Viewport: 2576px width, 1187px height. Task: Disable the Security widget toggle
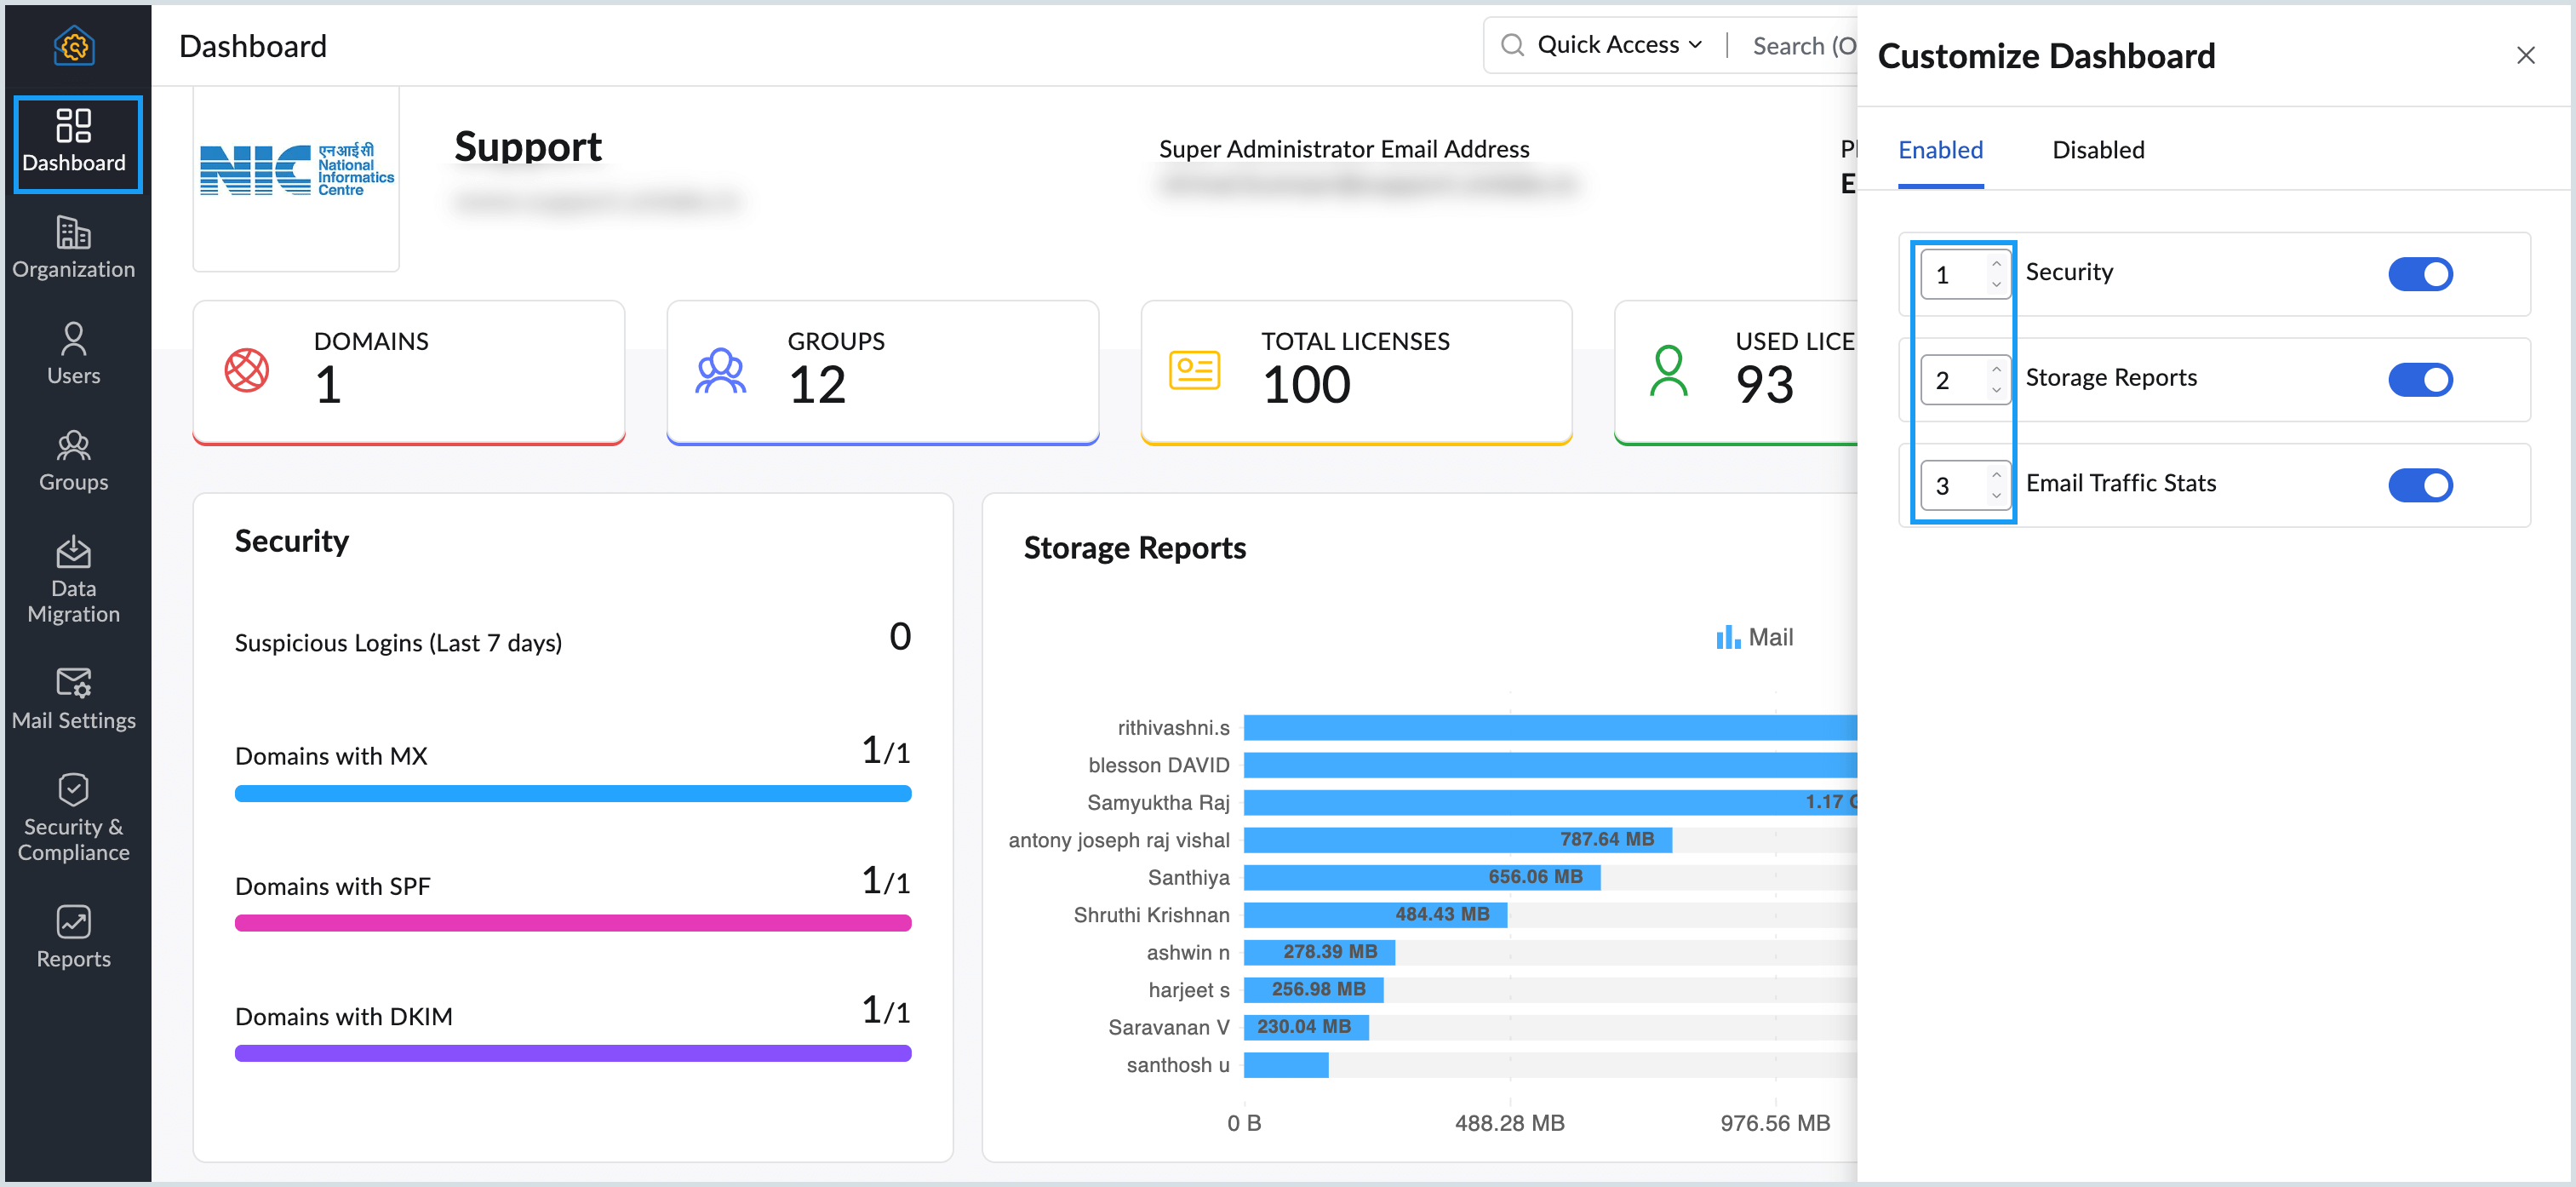2419,274
